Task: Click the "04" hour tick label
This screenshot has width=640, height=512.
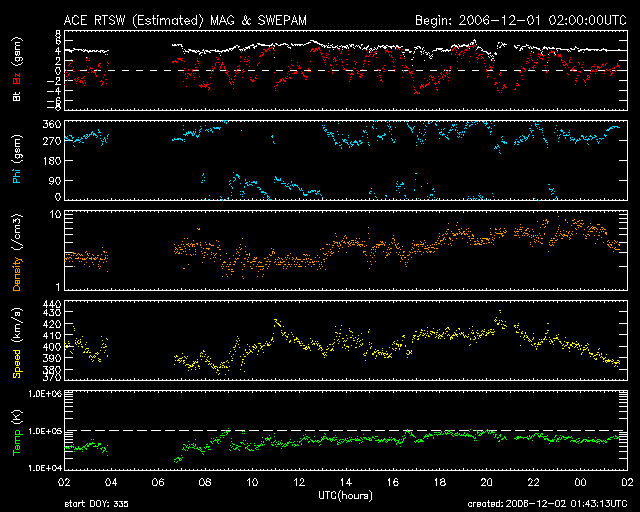Action: tap(111, 482)
